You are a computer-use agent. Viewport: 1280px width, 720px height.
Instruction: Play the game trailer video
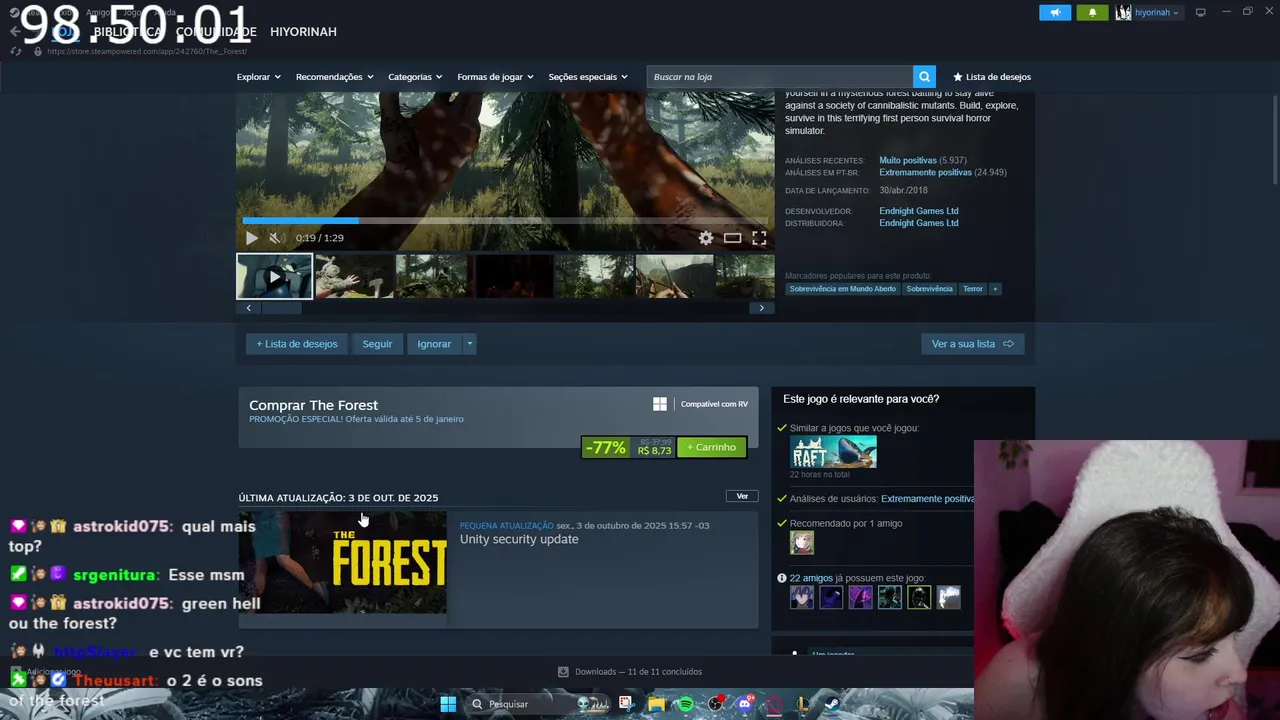click(251, 238)
